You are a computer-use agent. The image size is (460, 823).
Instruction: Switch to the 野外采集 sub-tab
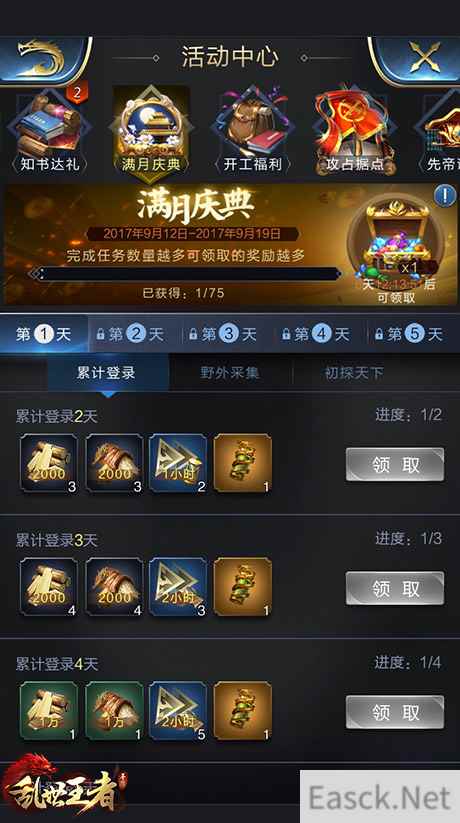click(x=230, y=373)
